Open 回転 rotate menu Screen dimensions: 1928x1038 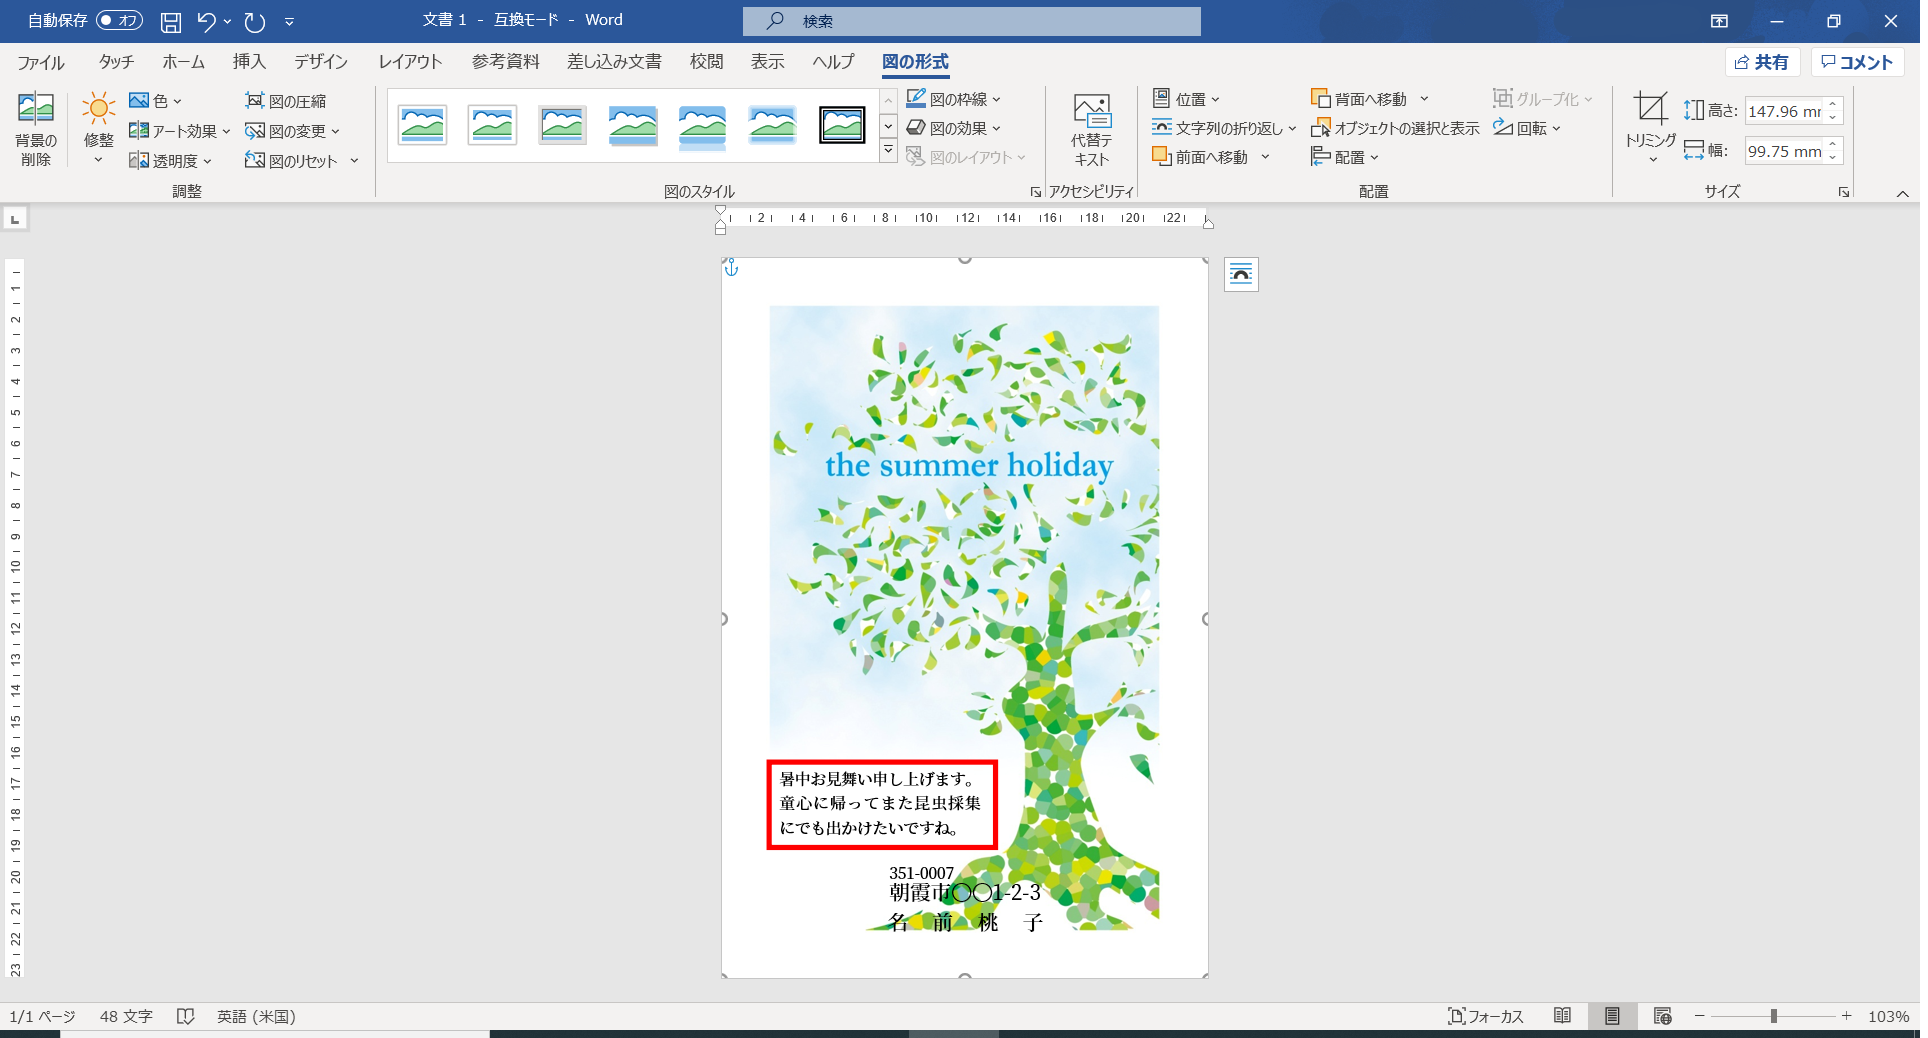click(1527, 128)
